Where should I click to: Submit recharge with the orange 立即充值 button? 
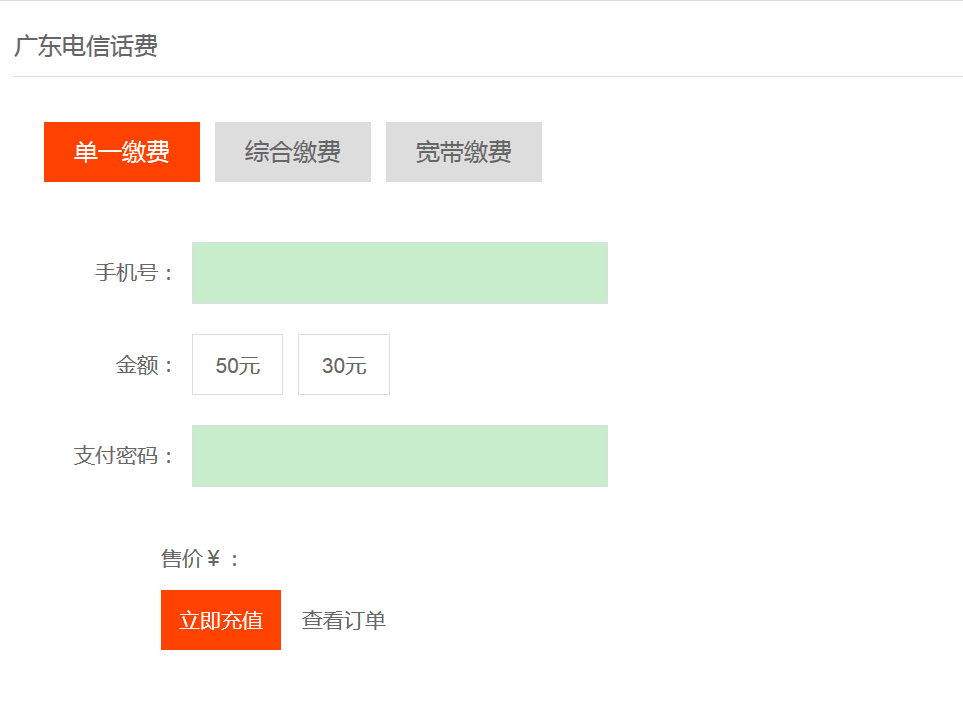point(221,620)
